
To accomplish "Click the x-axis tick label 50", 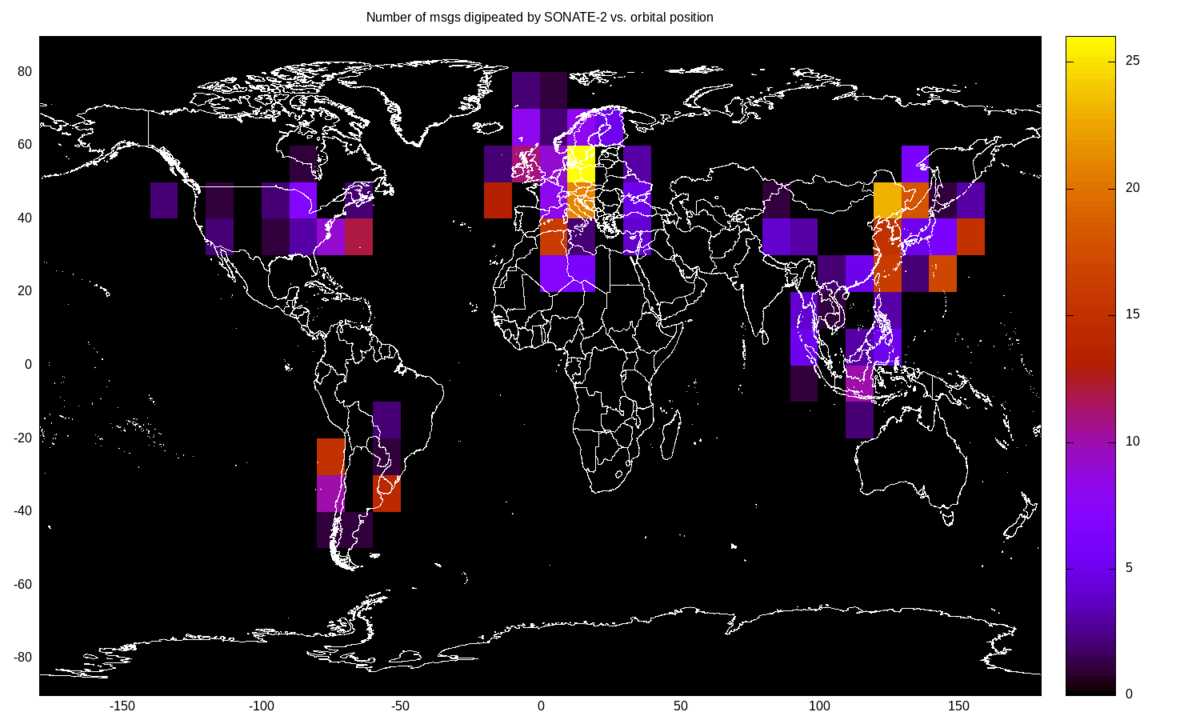I will click(682, 705).
